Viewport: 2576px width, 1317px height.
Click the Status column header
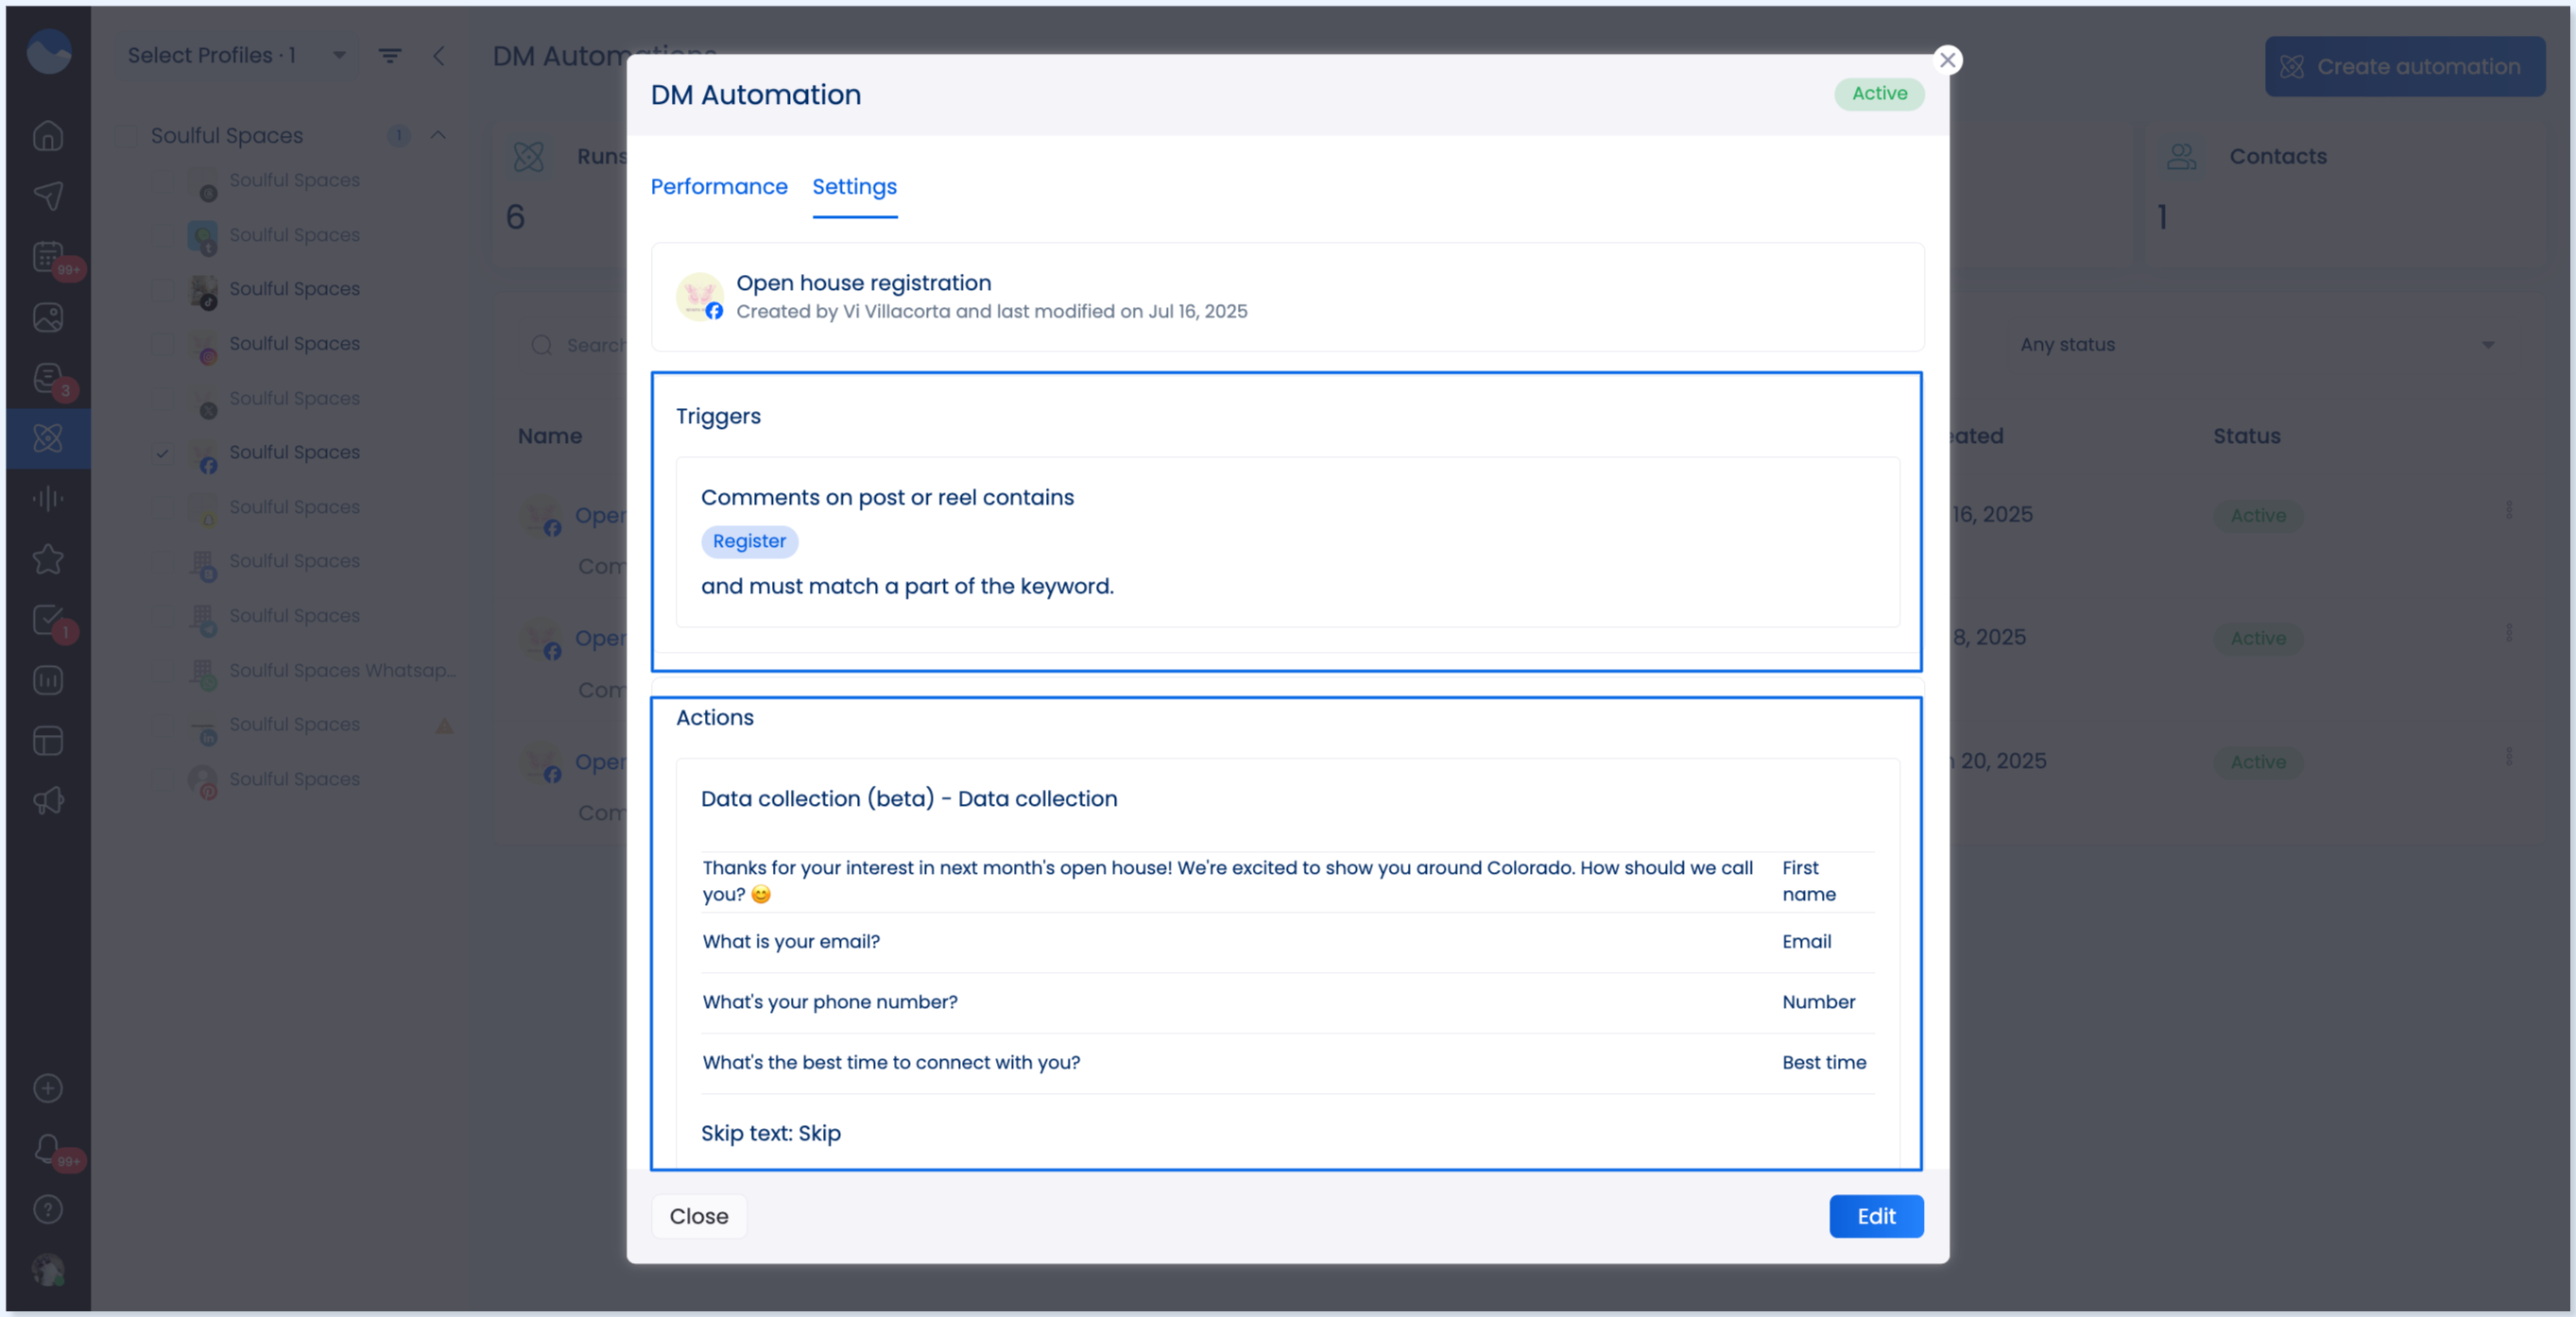pyautogui.click(x=2246, y=436)
